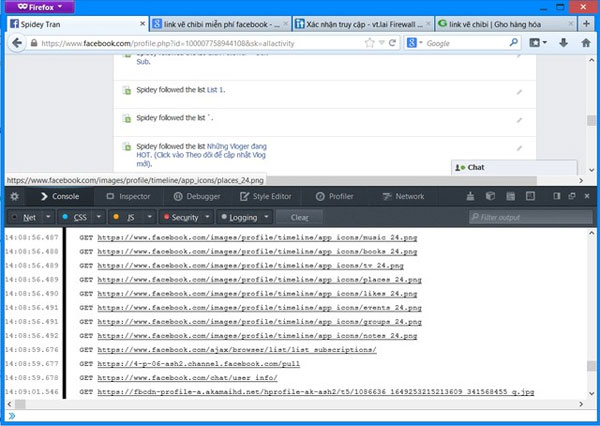Open the bookmarks menu button
The width and height of the screenshot is (600, 426).
pyautogui.click(x=538, y=43)
